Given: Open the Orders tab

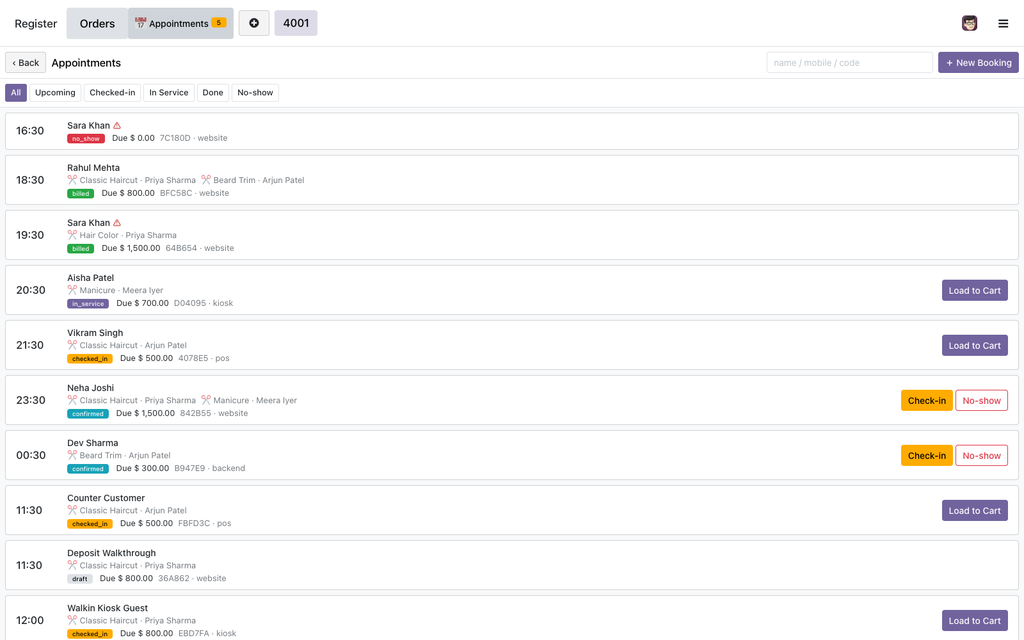Looking at the screenshot, I should [x=97, y=24].
